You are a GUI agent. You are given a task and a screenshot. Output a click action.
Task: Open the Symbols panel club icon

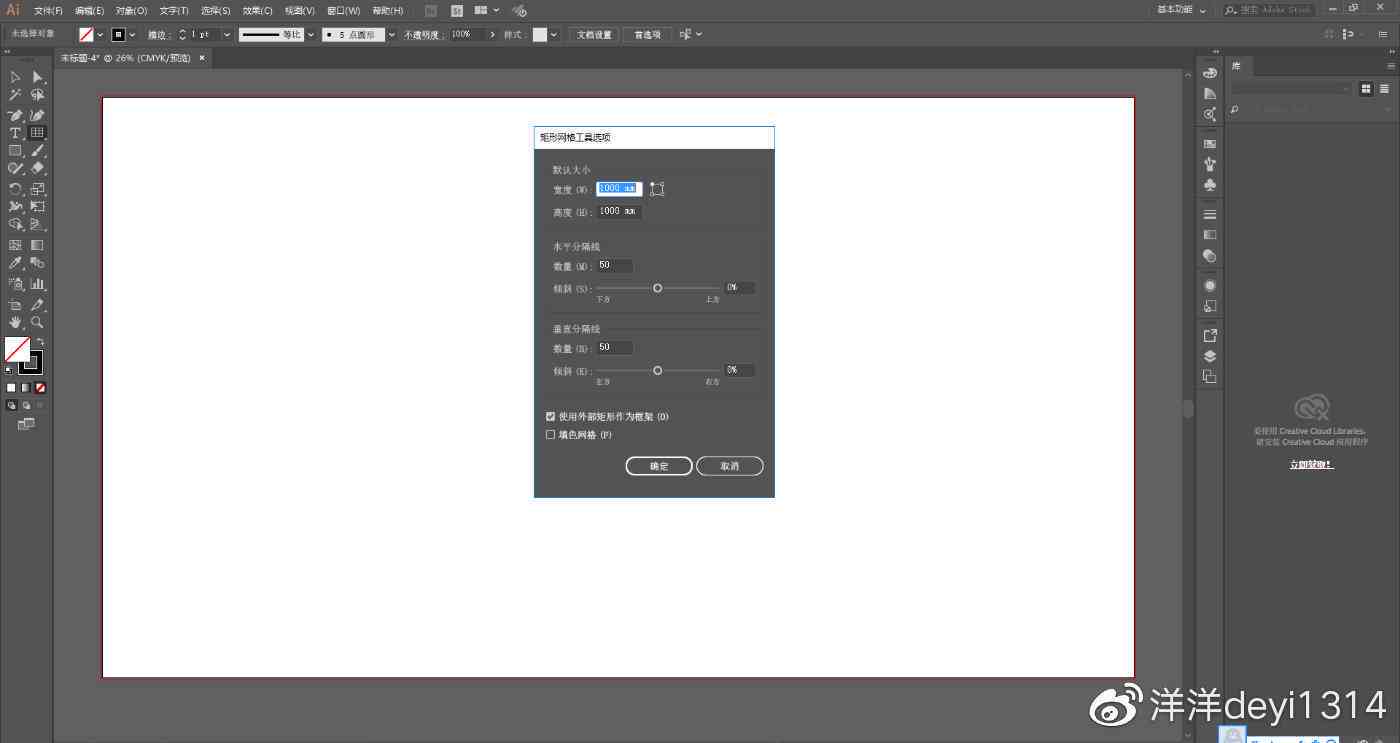(x=1210, y=185)
